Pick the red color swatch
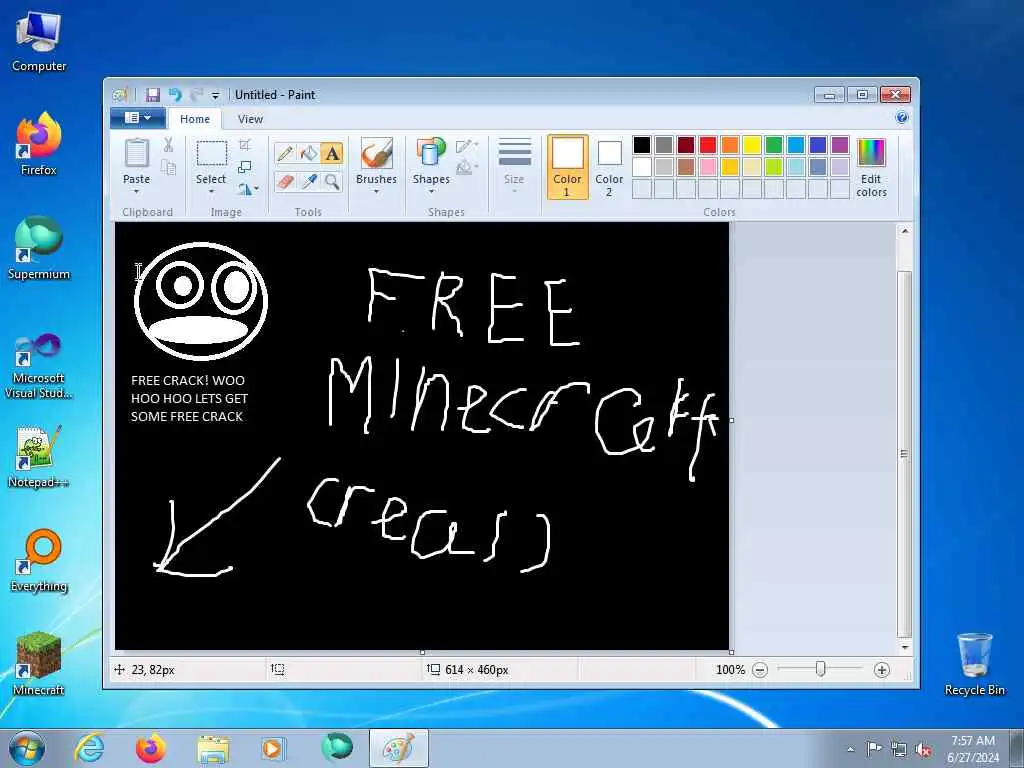1024x768 pixels. coord(708,145)
